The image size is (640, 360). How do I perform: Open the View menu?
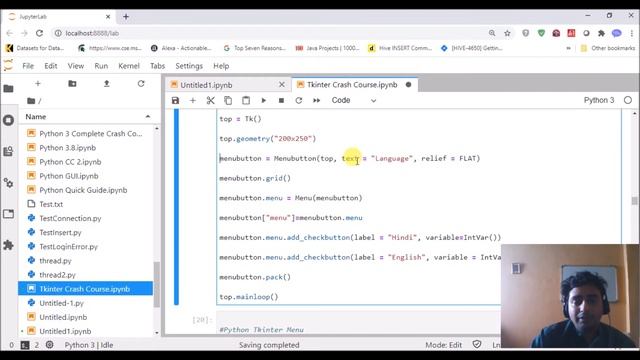coord(76,66)
